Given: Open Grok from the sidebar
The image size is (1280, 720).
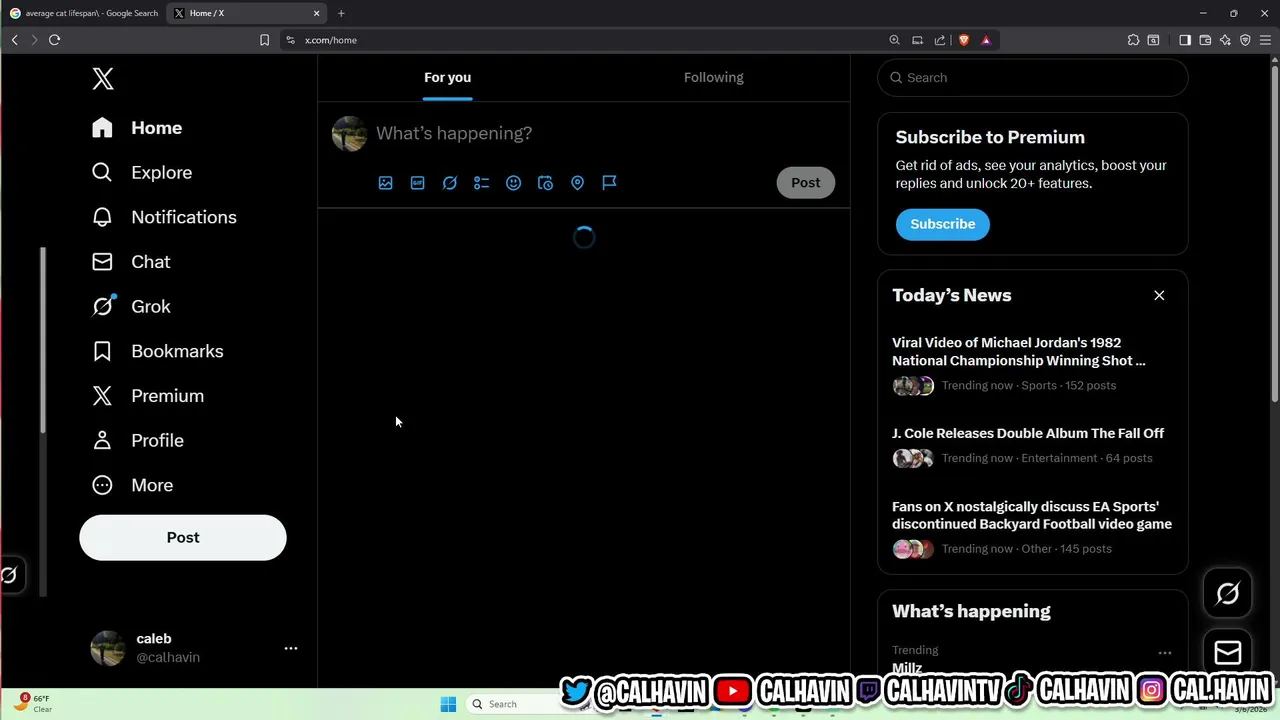Looking at the screenshot, I should pos(131,307).
